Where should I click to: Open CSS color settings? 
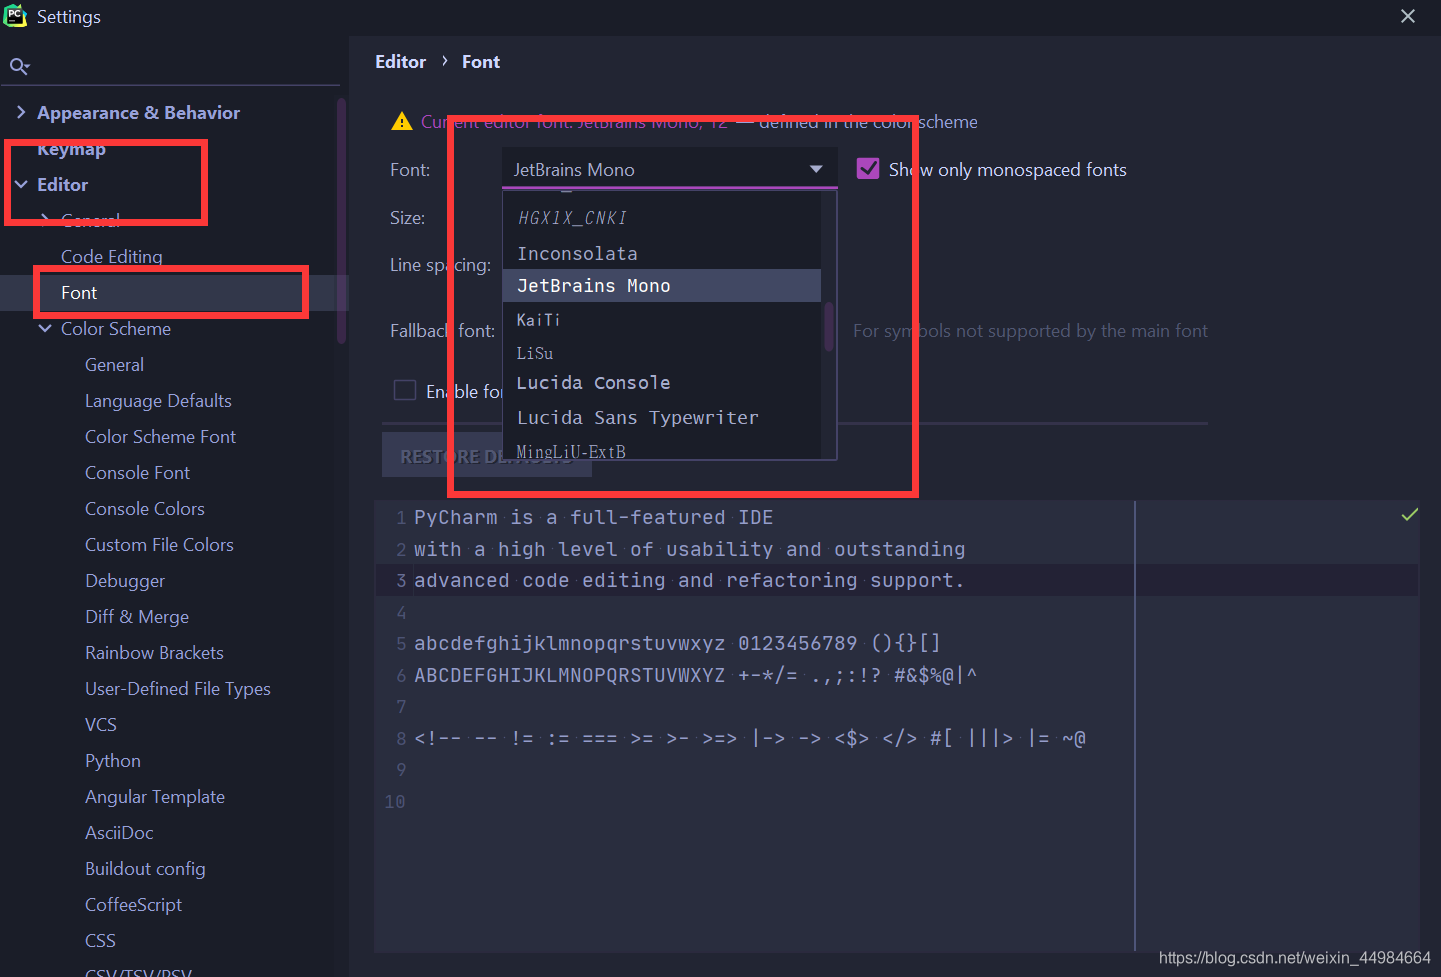pos(100,940)
